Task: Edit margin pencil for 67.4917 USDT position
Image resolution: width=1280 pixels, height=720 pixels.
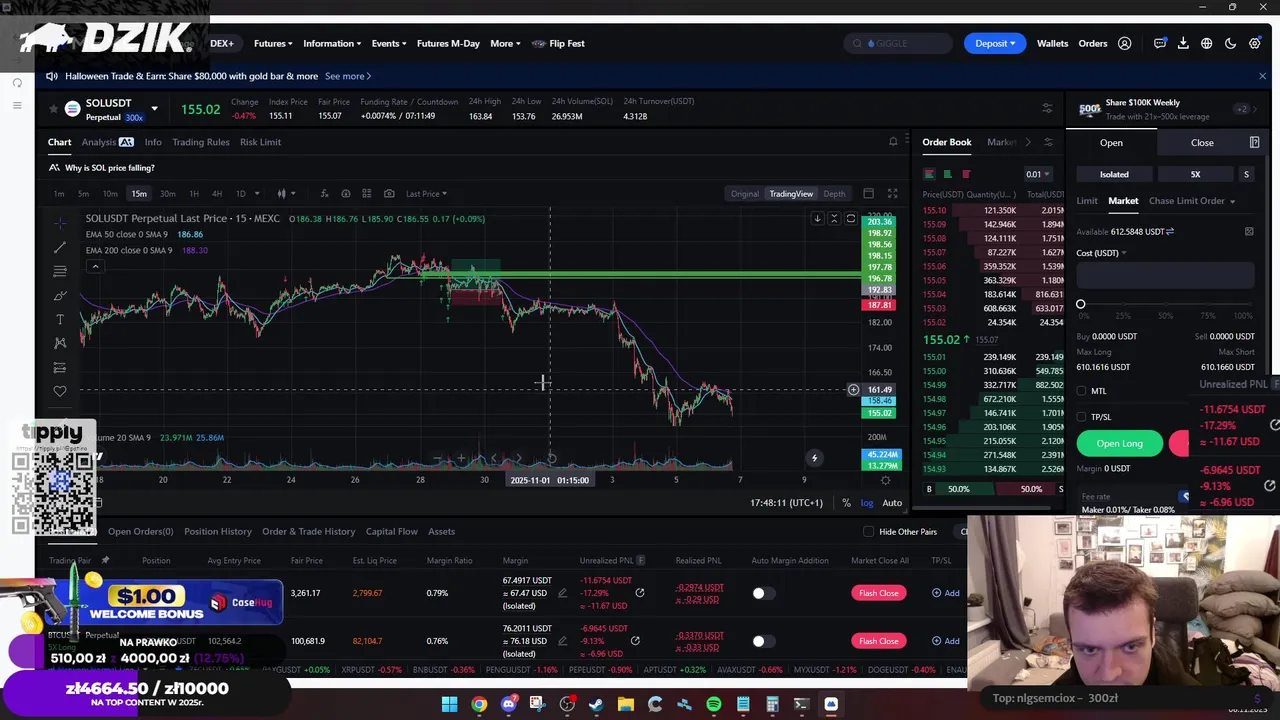Action: [562, 593]
